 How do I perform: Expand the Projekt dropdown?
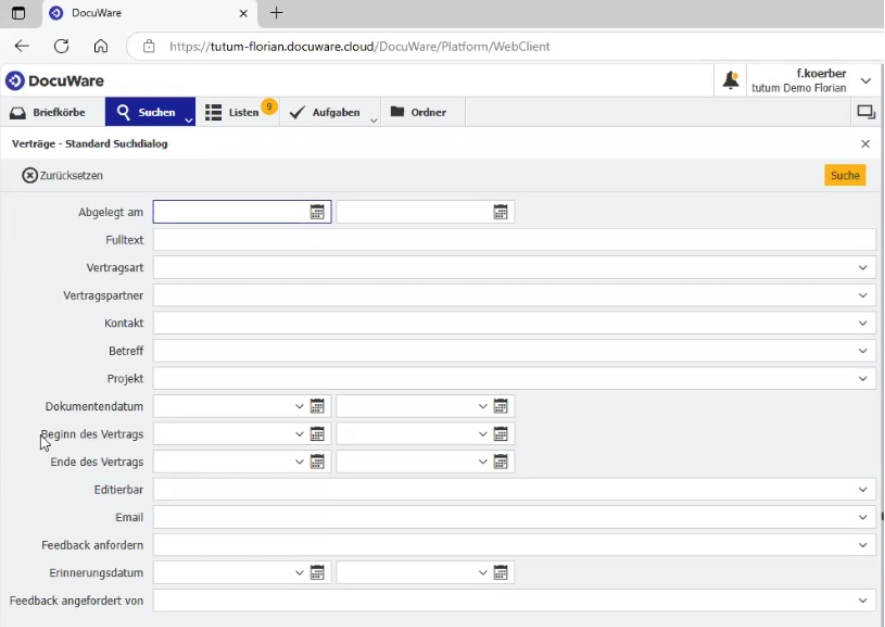click(x=862, y=379)
